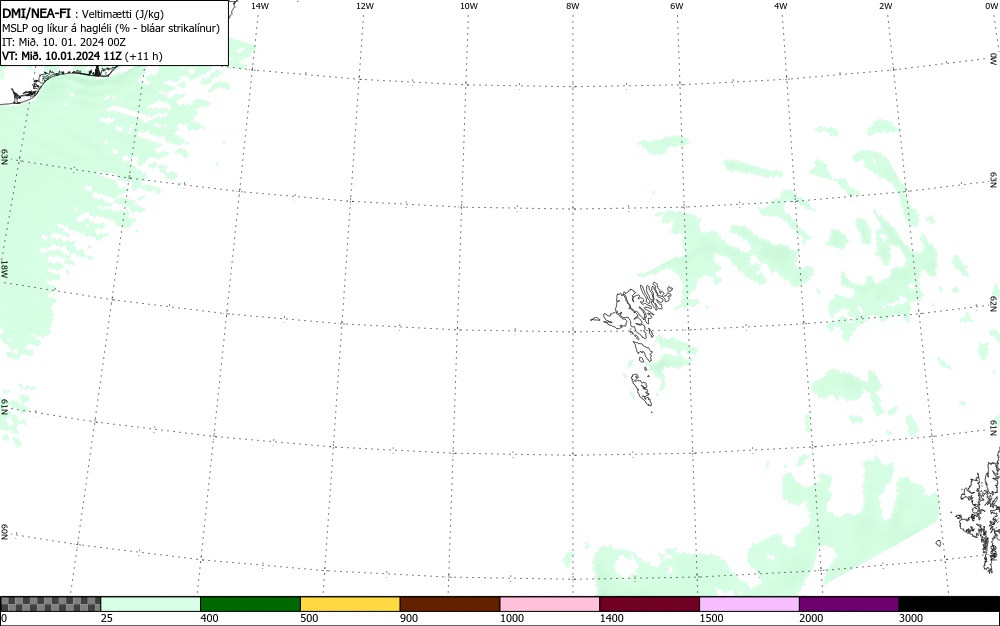The width and height of the screenshot is (1000, 626).
Task: Click the "62N" latitude label on right edge
Action: (994, 305)
